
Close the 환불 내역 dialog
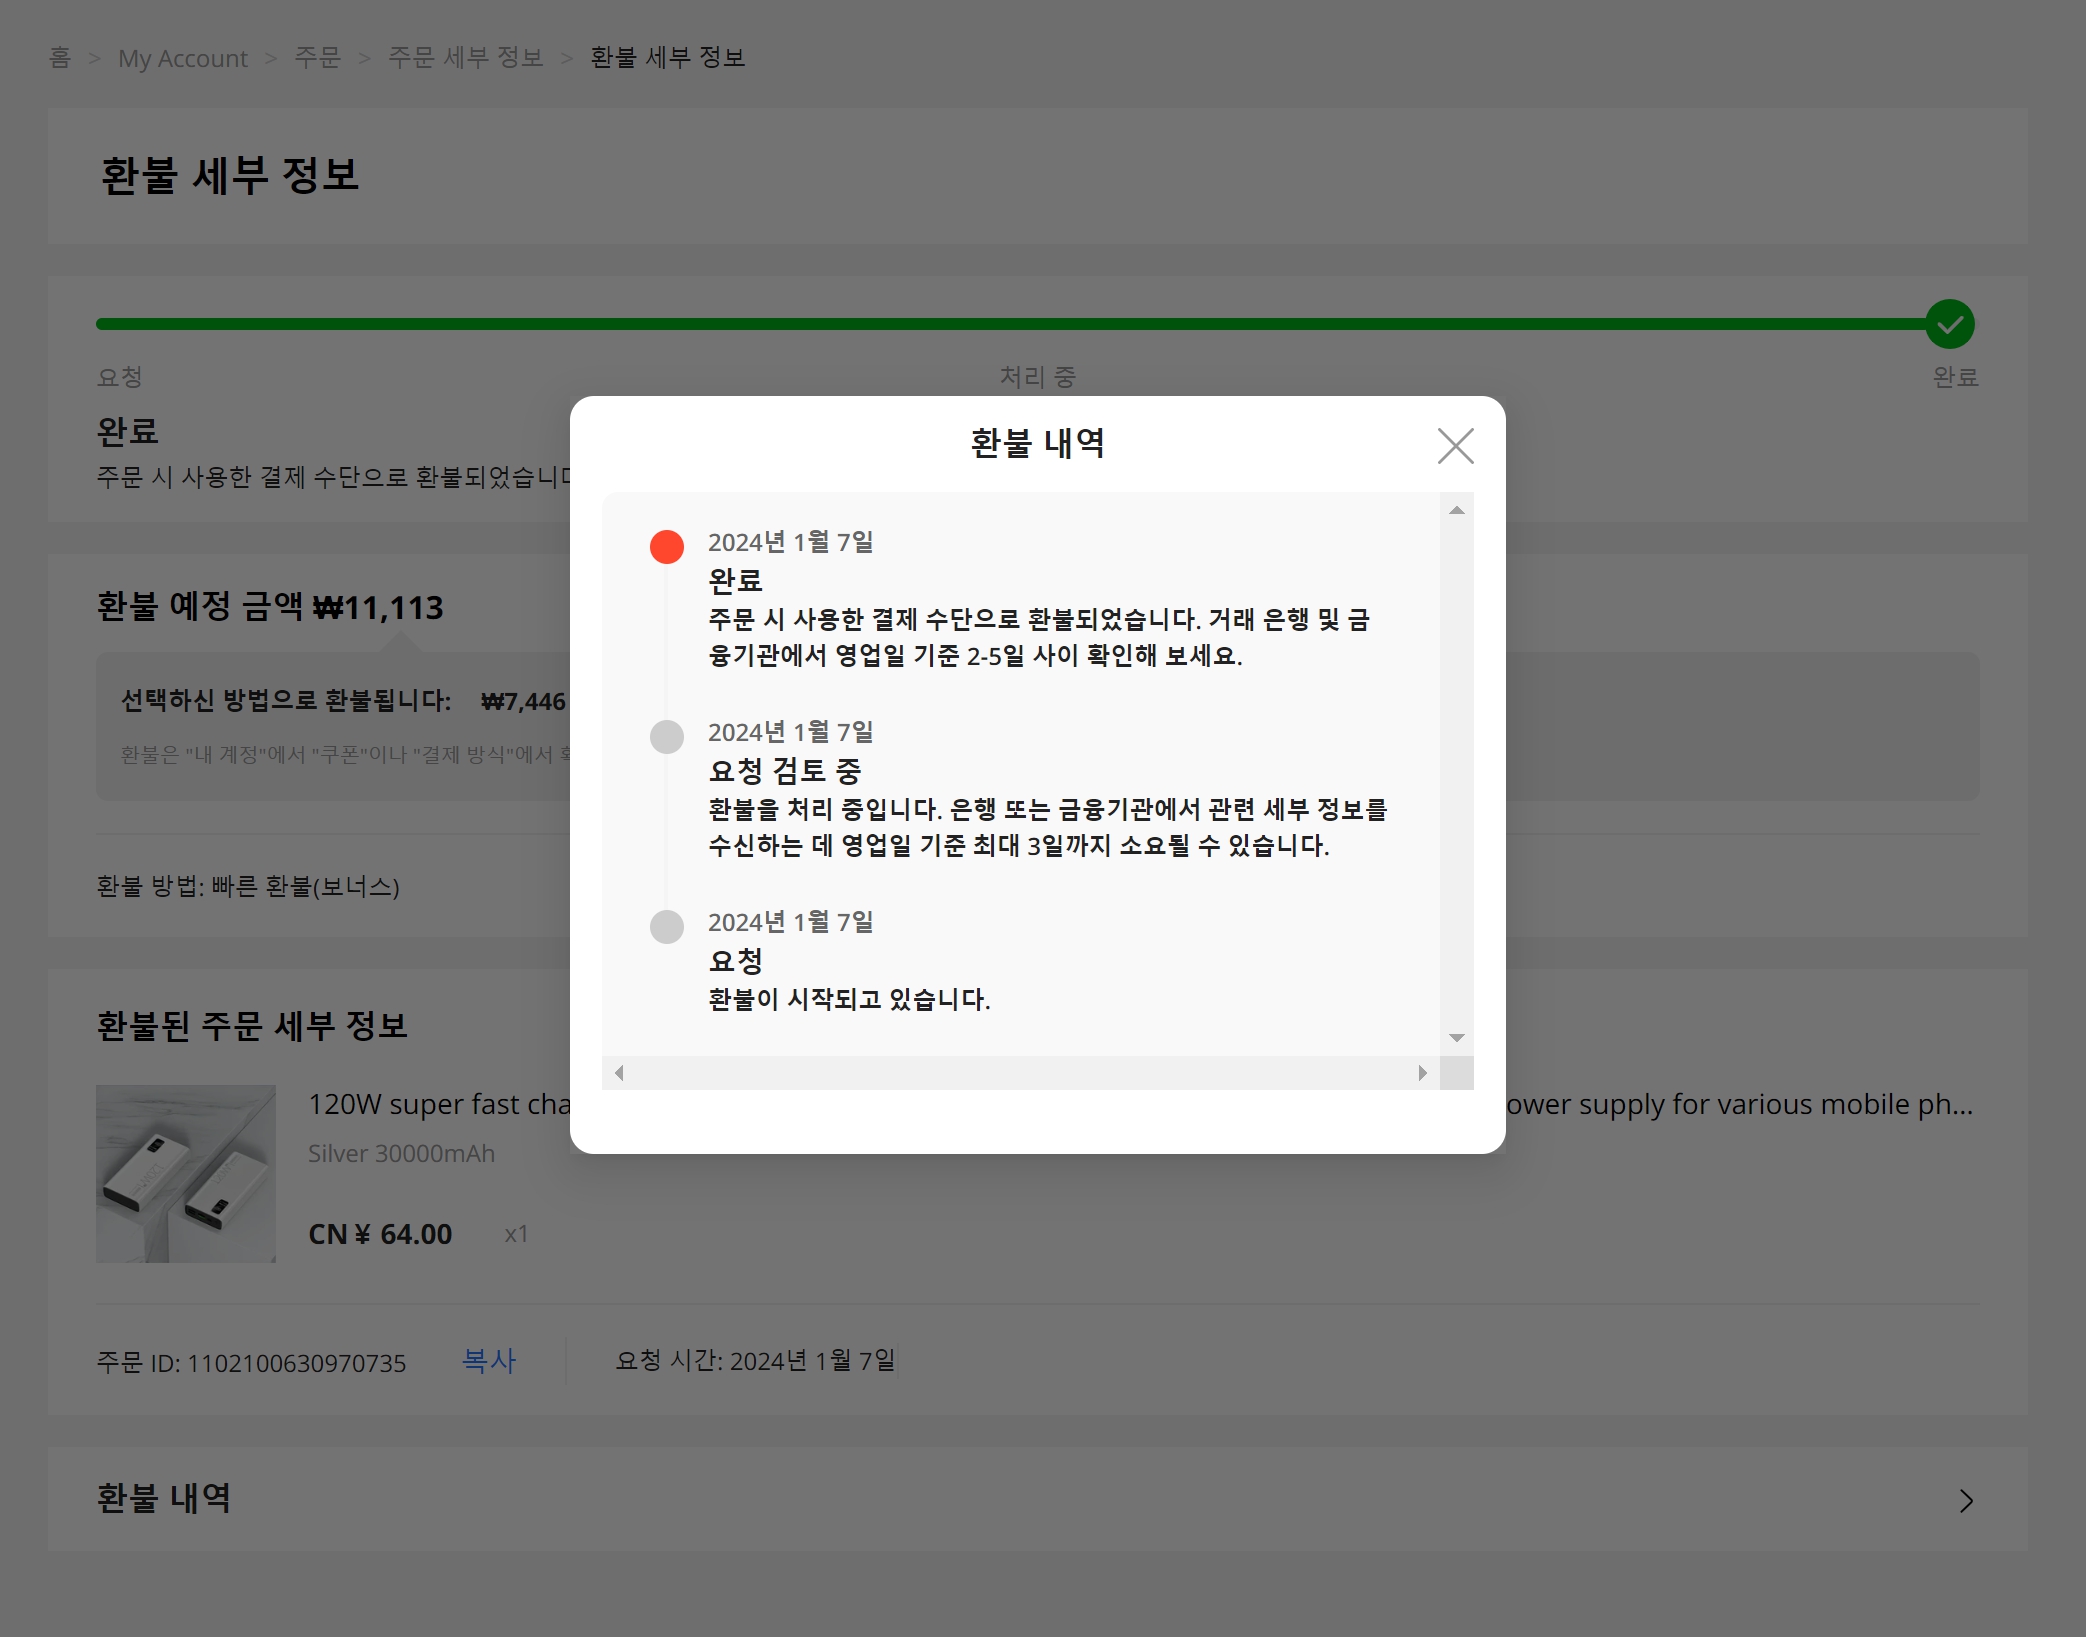1455,446
